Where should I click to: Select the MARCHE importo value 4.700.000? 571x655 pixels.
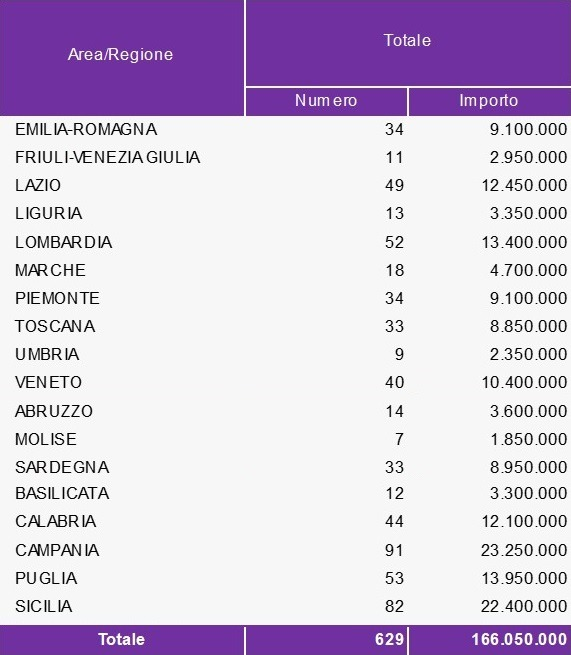tap(528, 270)
